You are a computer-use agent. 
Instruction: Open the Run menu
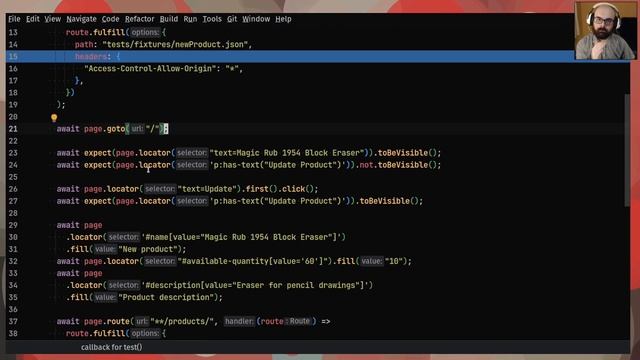(x=190, y=19)
